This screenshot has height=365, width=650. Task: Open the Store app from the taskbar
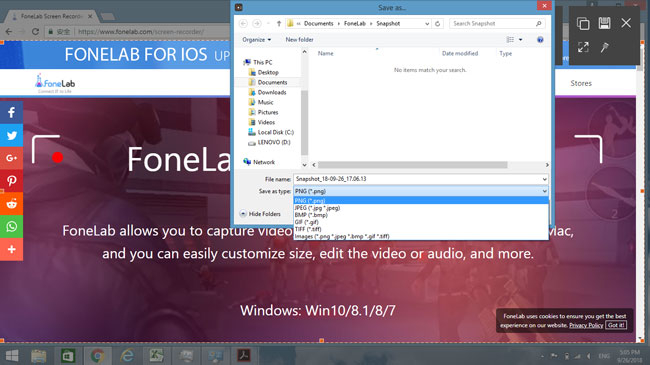tap(68, 356)
